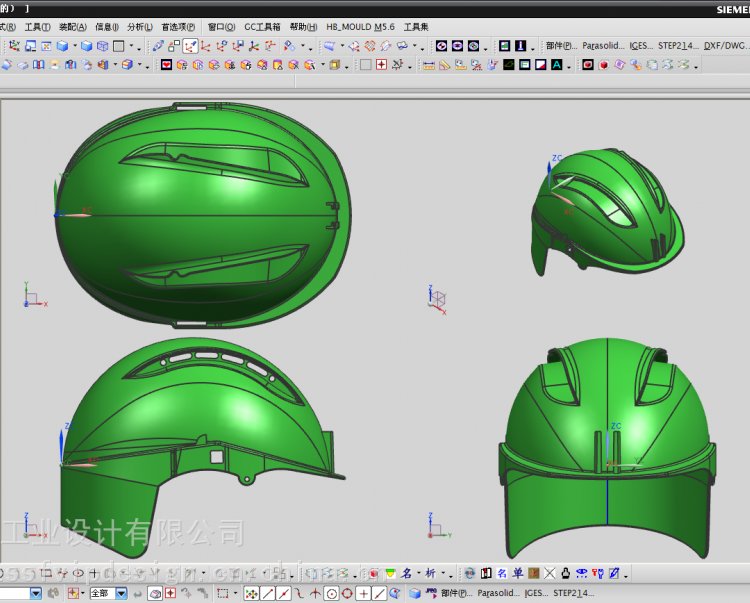Viewport: 750px width, 603px height.
Task: Open the 窗口(O) menu
Action: pos(222,27)
